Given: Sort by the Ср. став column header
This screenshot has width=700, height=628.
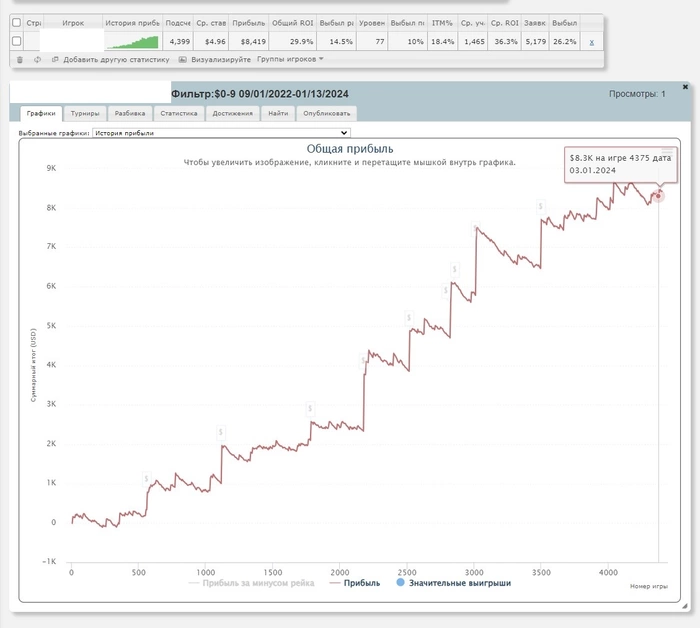Looking at the screenshot, I should click(x=211, y=23).
